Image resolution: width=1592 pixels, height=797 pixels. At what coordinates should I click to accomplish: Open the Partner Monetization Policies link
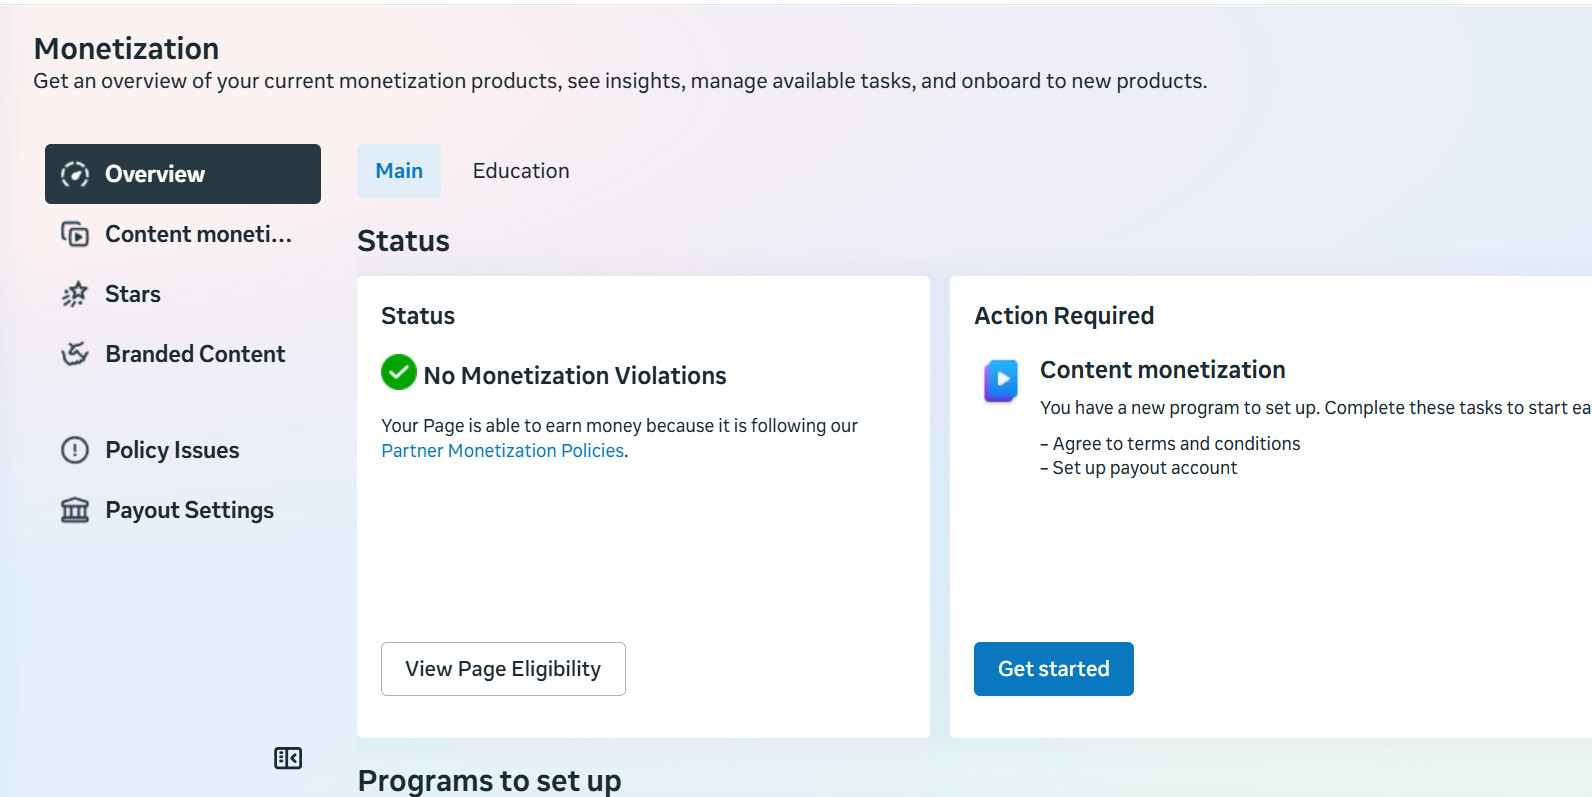click(503, 451)
